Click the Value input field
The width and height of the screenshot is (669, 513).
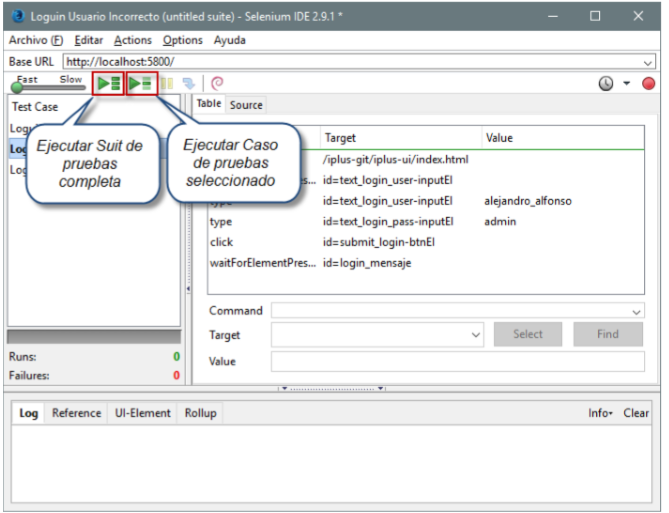(457, 361)
